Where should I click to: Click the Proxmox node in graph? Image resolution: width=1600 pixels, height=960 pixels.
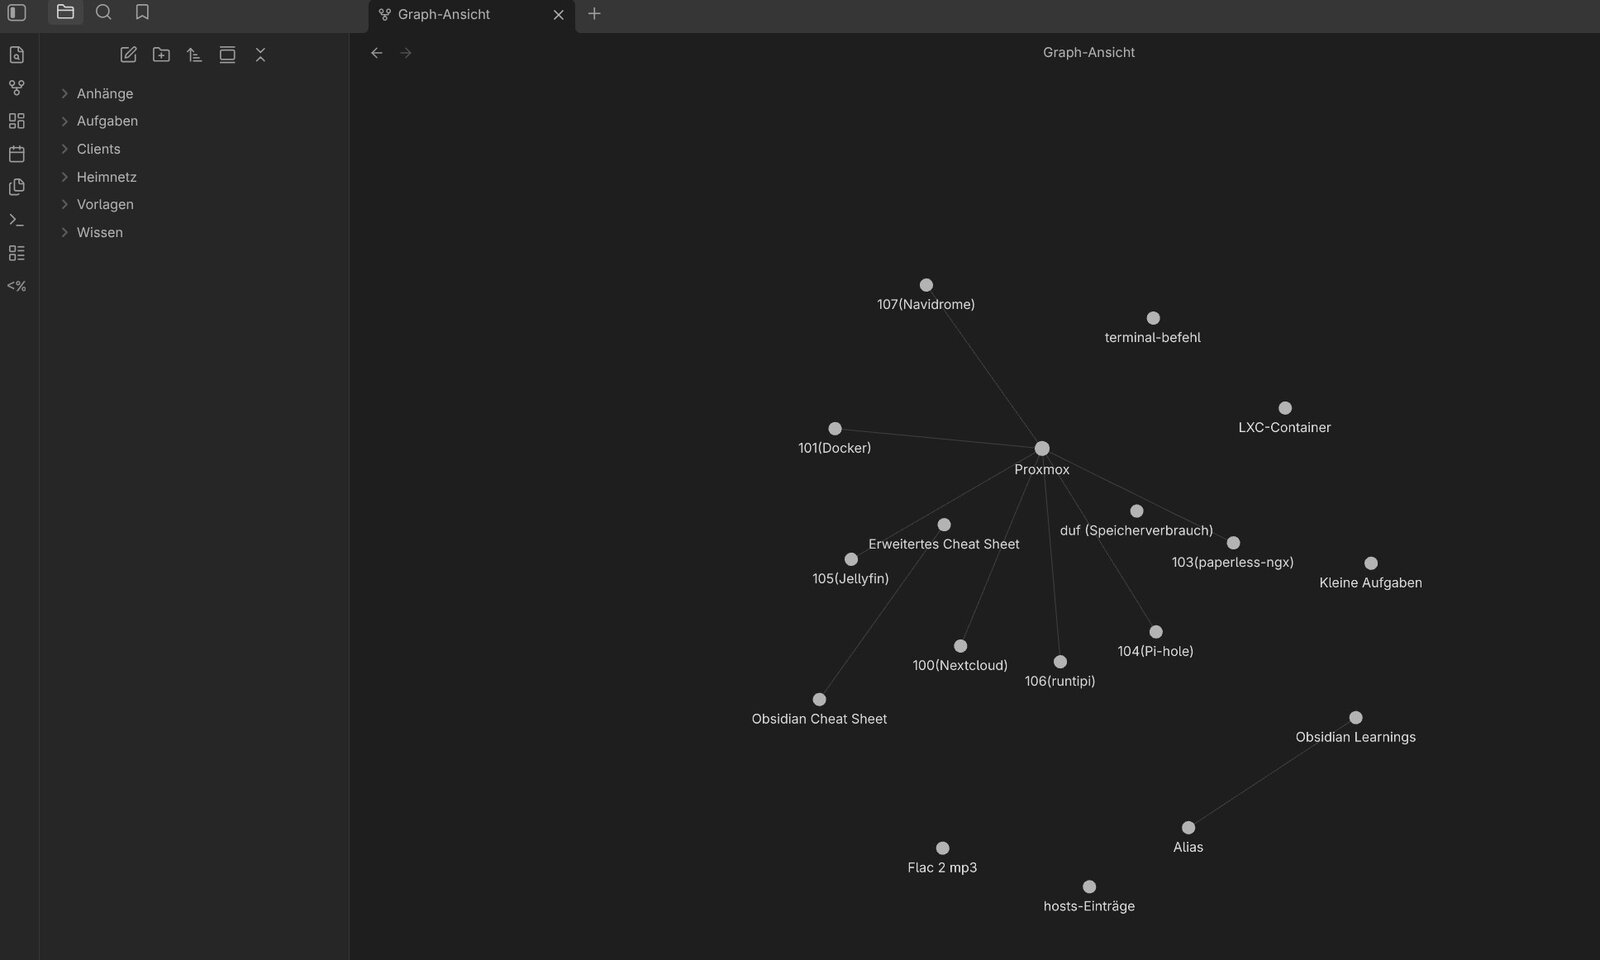pyautogui.click(x=1042, y=449)
